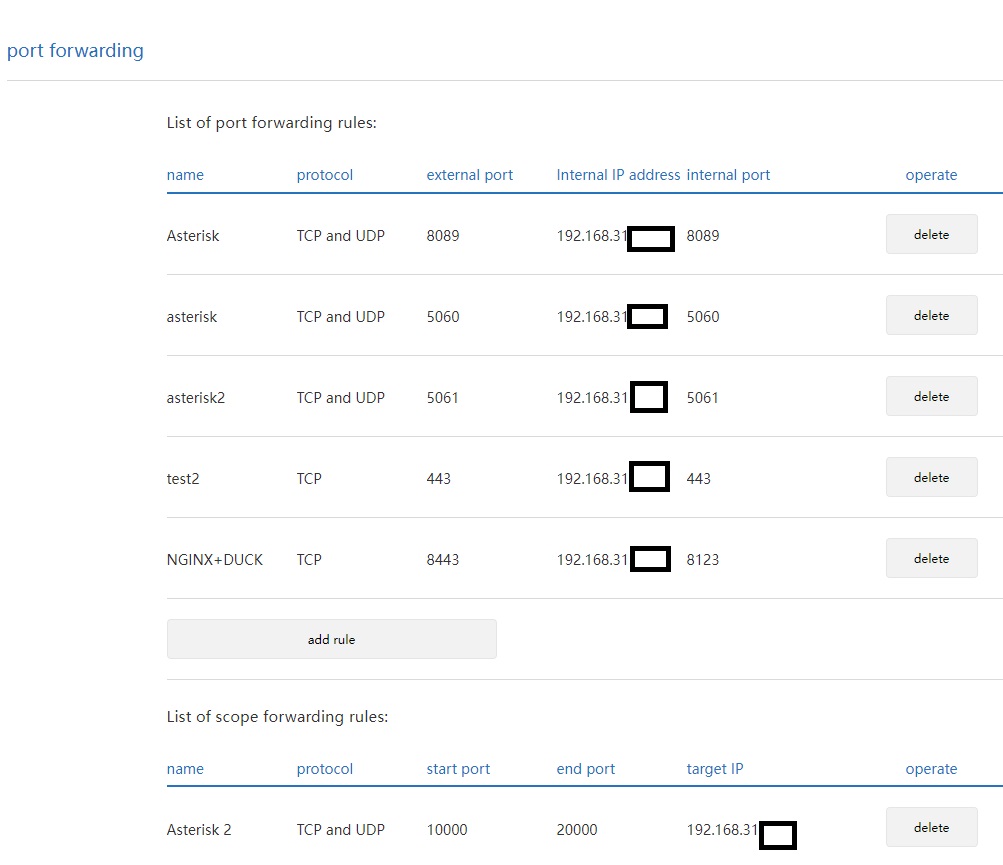Click the target IP column header
1003x865 pixels.
[714, 769]
